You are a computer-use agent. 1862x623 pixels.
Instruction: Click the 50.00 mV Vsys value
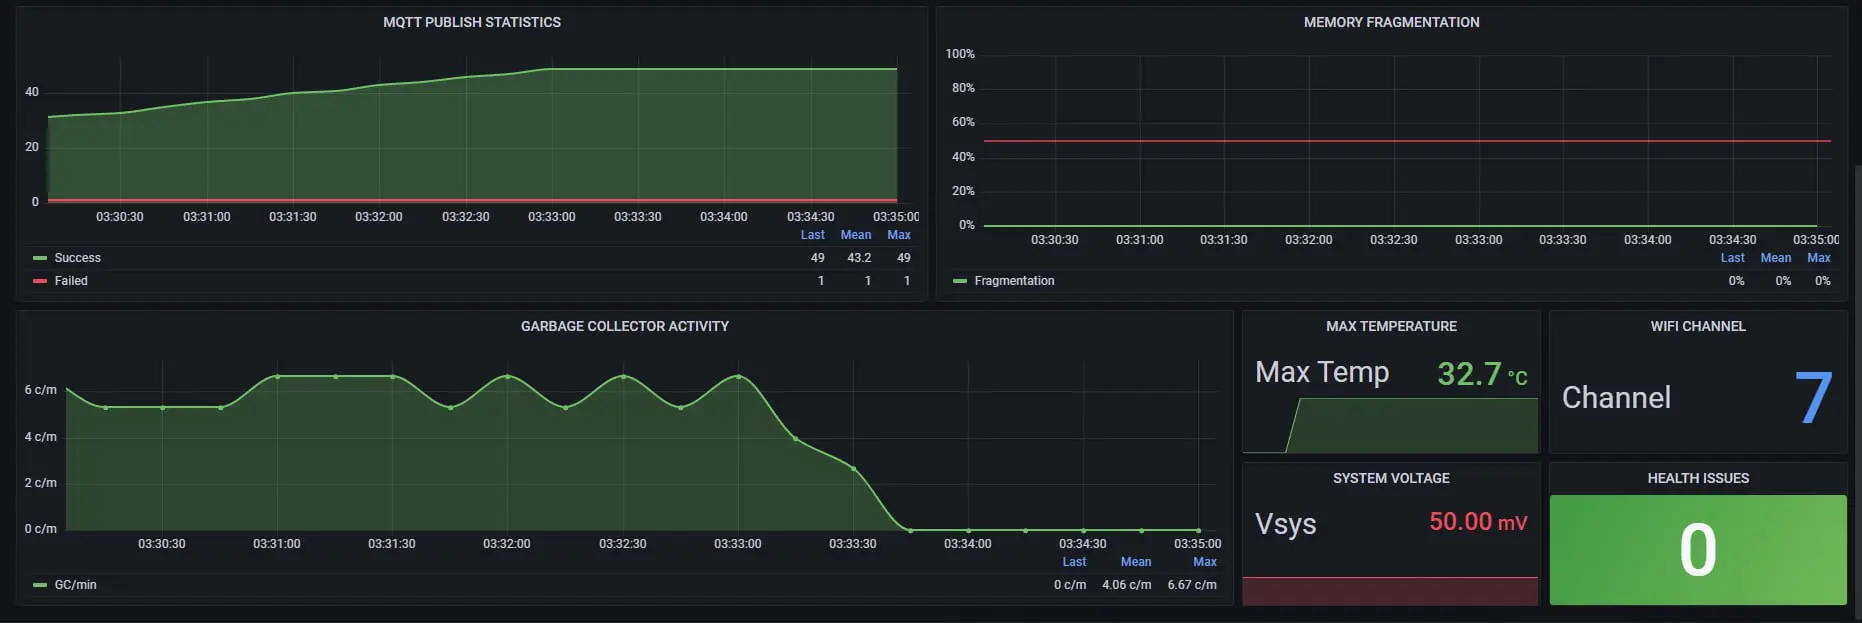(x=1478, y=522)
